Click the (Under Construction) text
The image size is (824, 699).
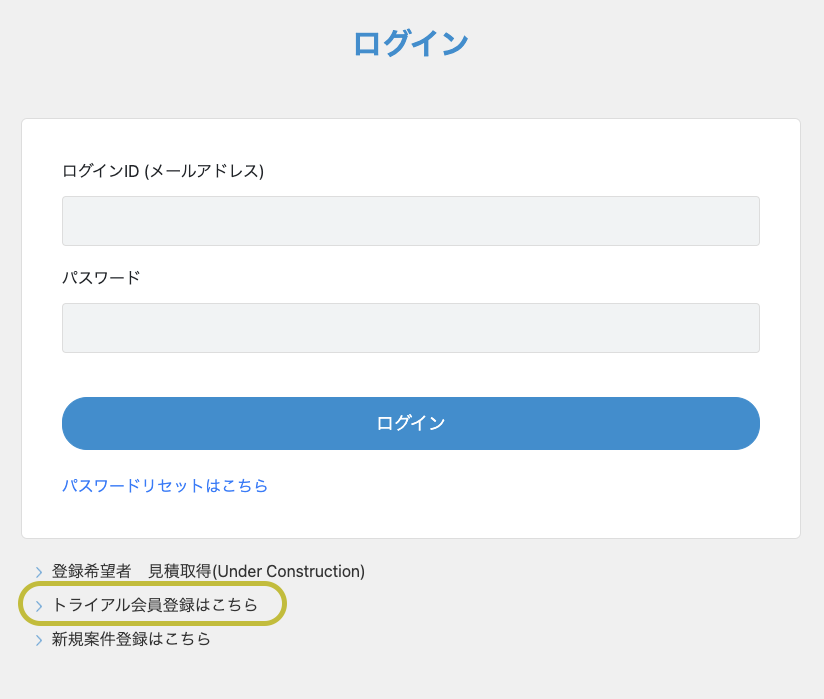288,572
